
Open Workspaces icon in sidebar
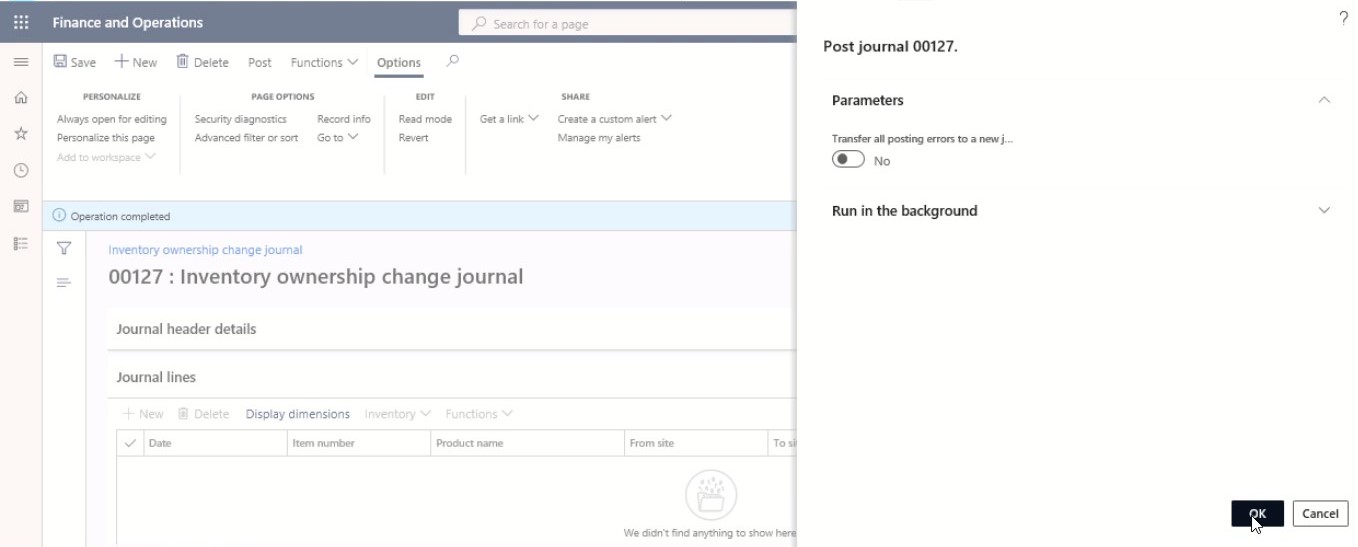tap(20, 206)
